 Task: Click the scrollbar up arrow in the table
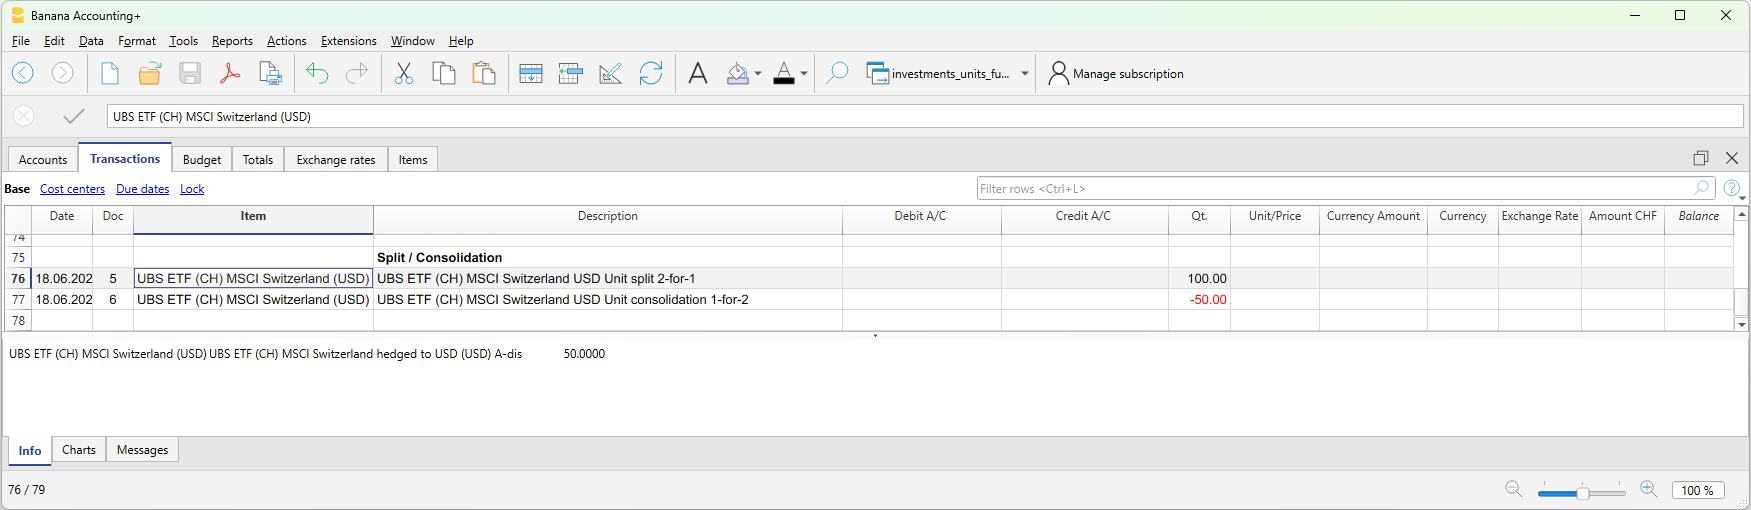pyautogui.click(x=1742, y=214)
